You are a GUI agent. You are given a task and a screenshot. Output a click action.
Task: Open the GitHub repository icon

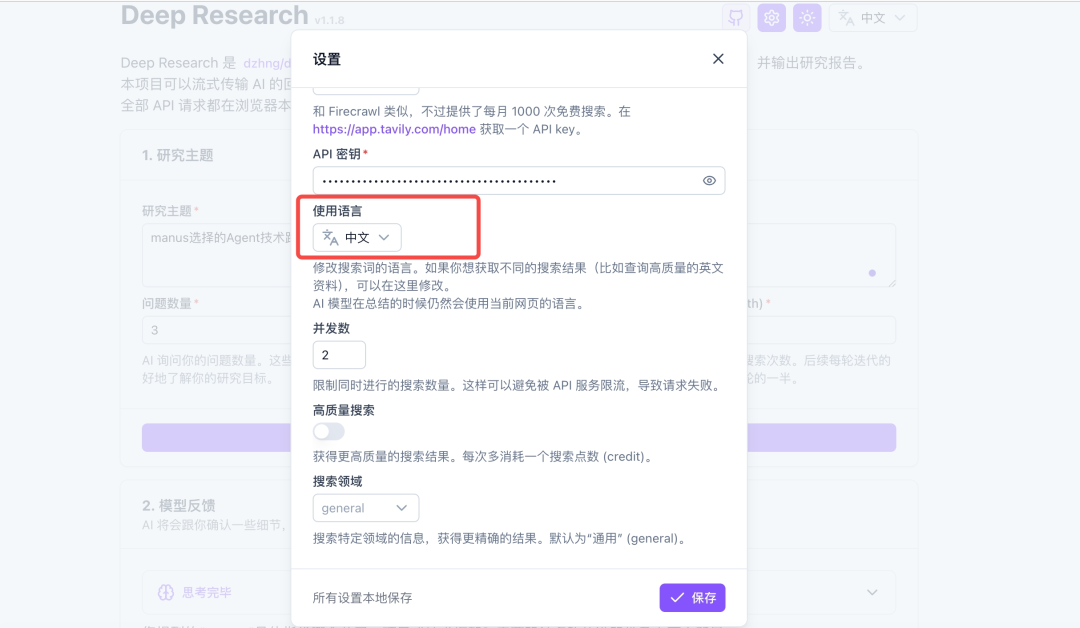click(x=736, y=18)
